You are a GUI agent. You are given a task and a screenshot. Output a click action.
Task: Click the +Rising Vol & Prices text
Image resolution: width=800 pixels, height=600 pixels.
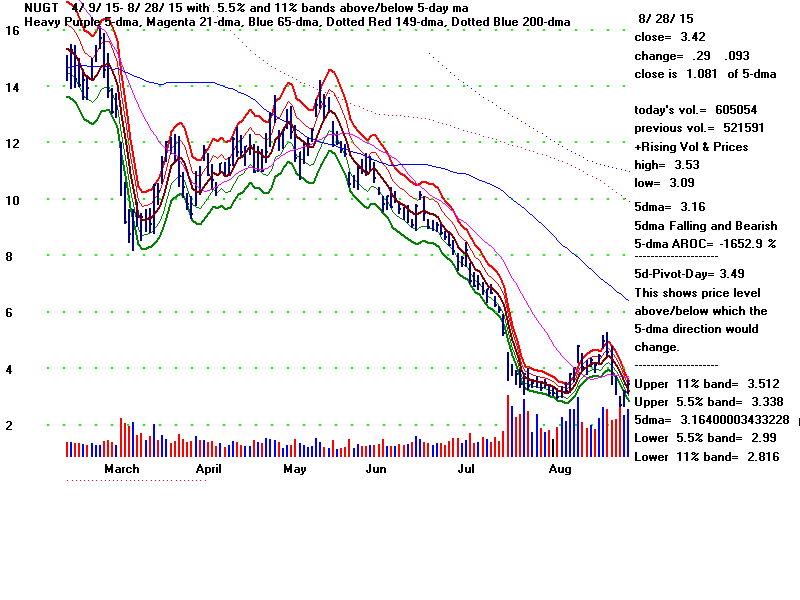692,147
